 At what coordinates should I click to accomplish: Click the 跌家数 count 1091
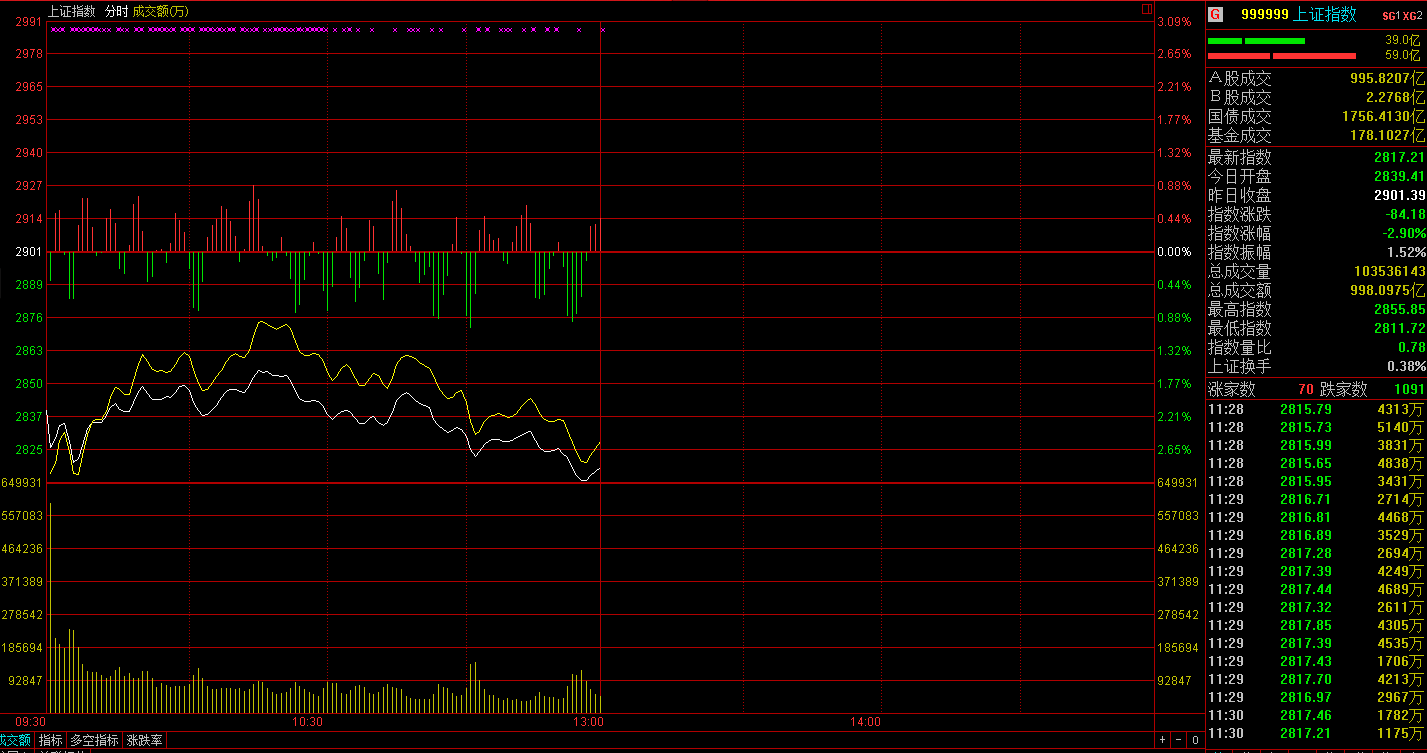click(1409, 389)
